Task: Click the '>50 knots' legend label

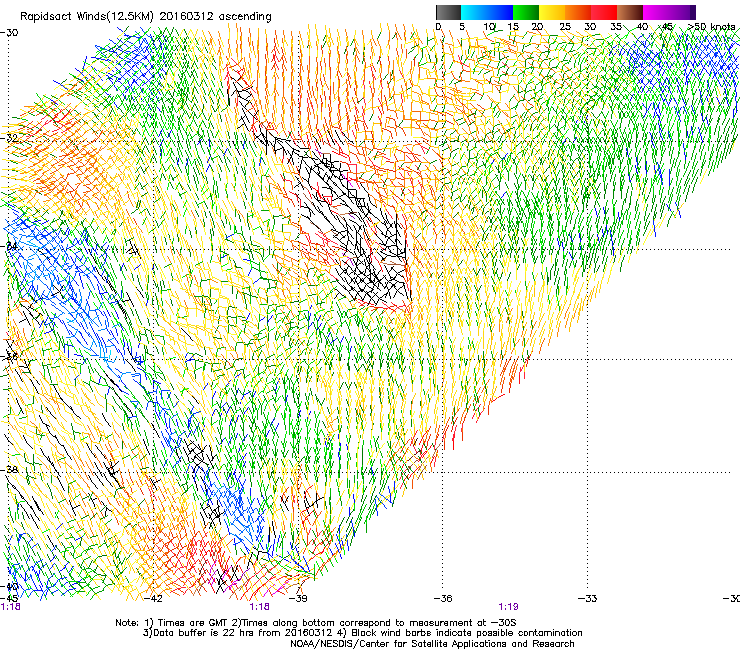Action: pyautogui.click(x=712, y=26)
